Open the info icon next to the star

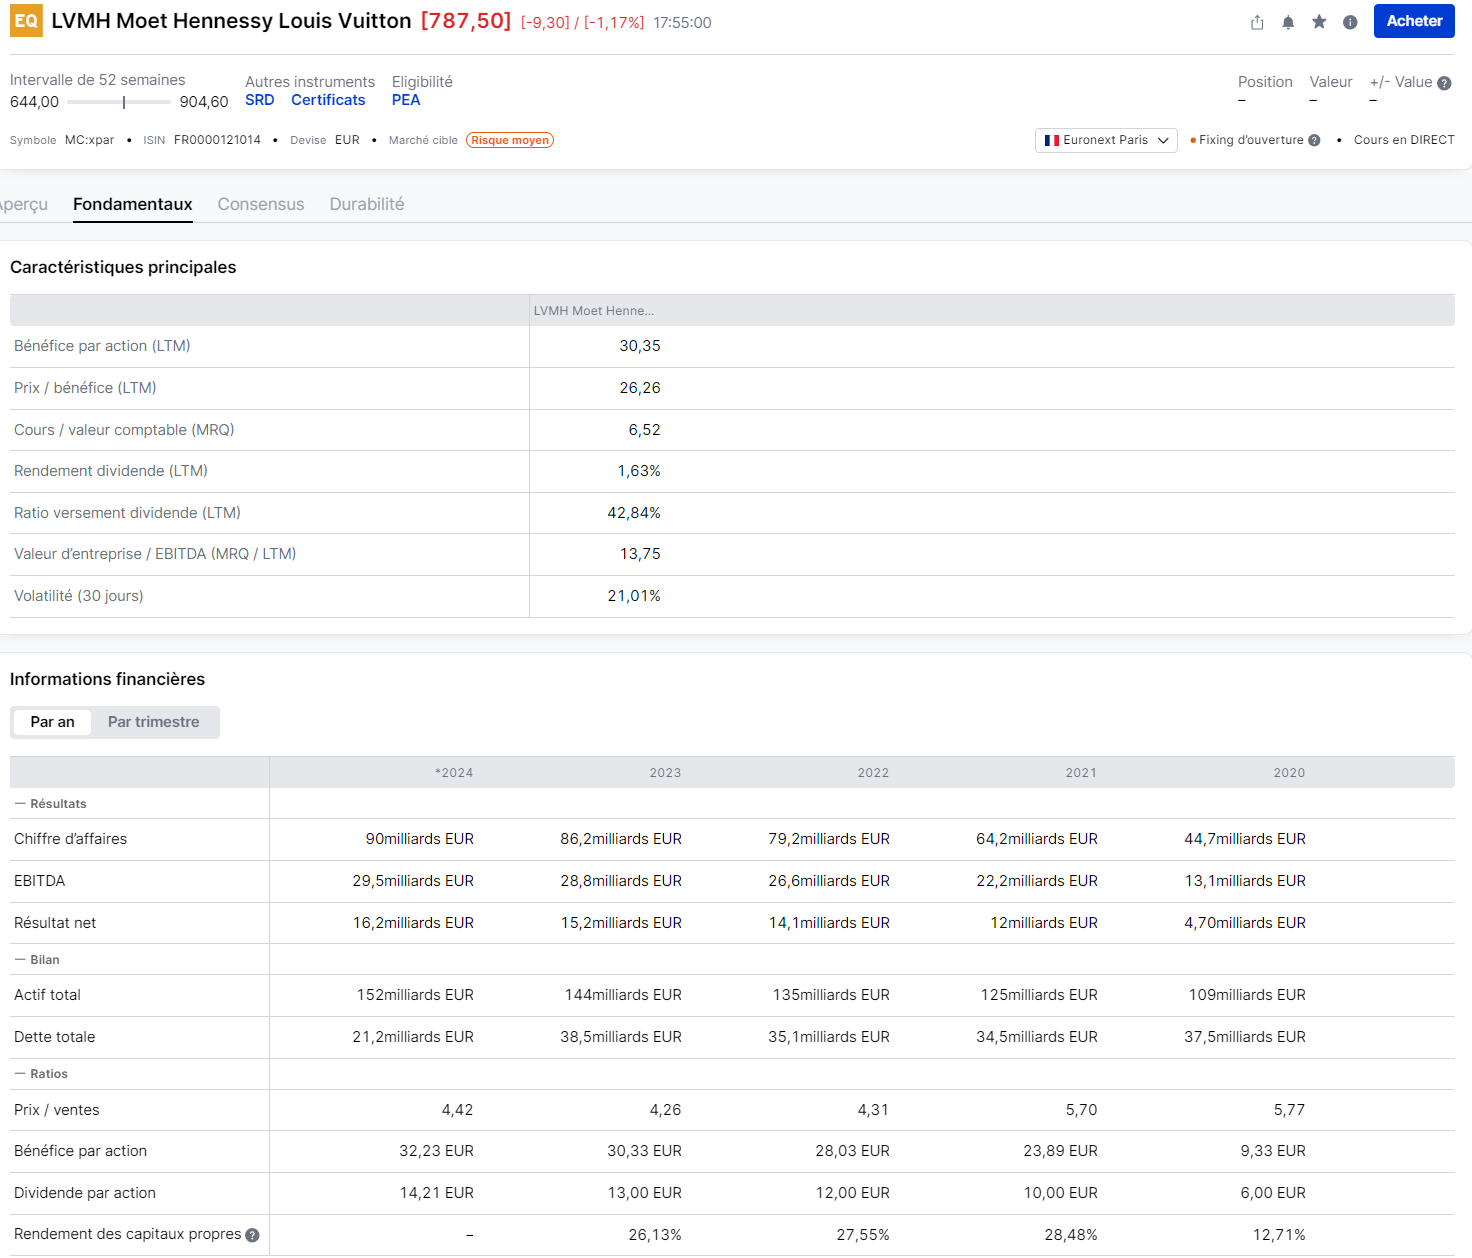tap(1350, 22)
